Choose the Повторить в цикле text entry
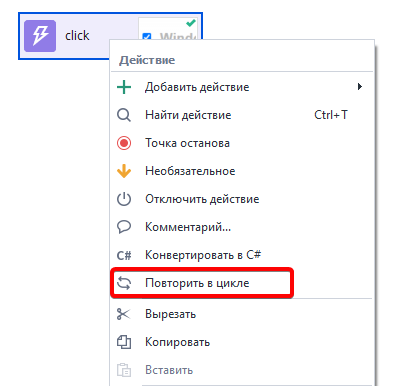Viewport: 404px width, 386px height. click(197, 283)
